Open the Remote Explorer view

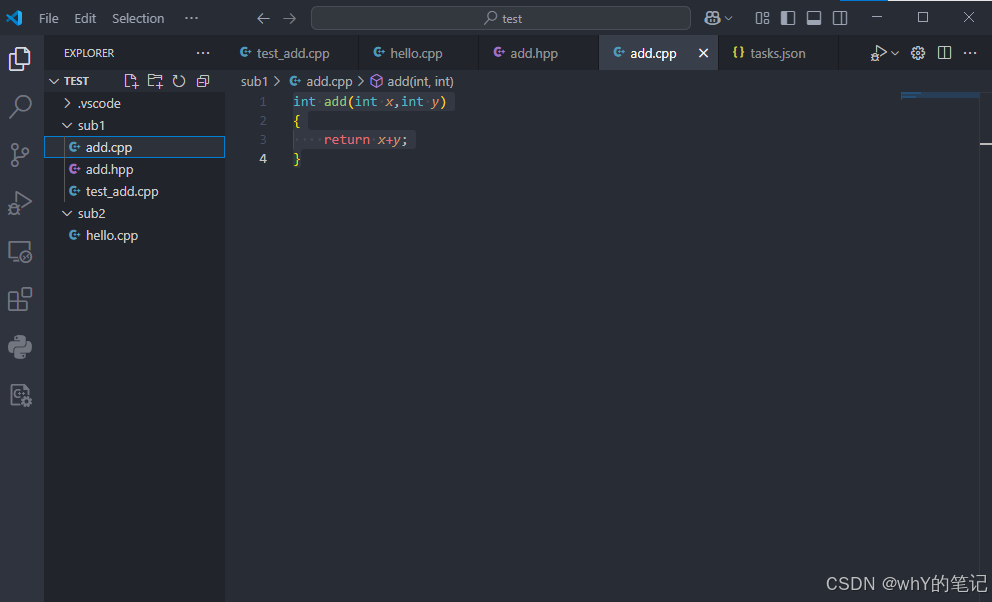20,252
